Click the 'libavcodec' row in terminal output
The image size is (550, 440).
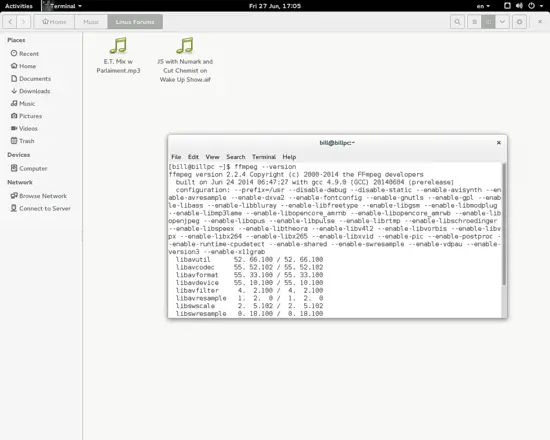(x=249, y=267)
